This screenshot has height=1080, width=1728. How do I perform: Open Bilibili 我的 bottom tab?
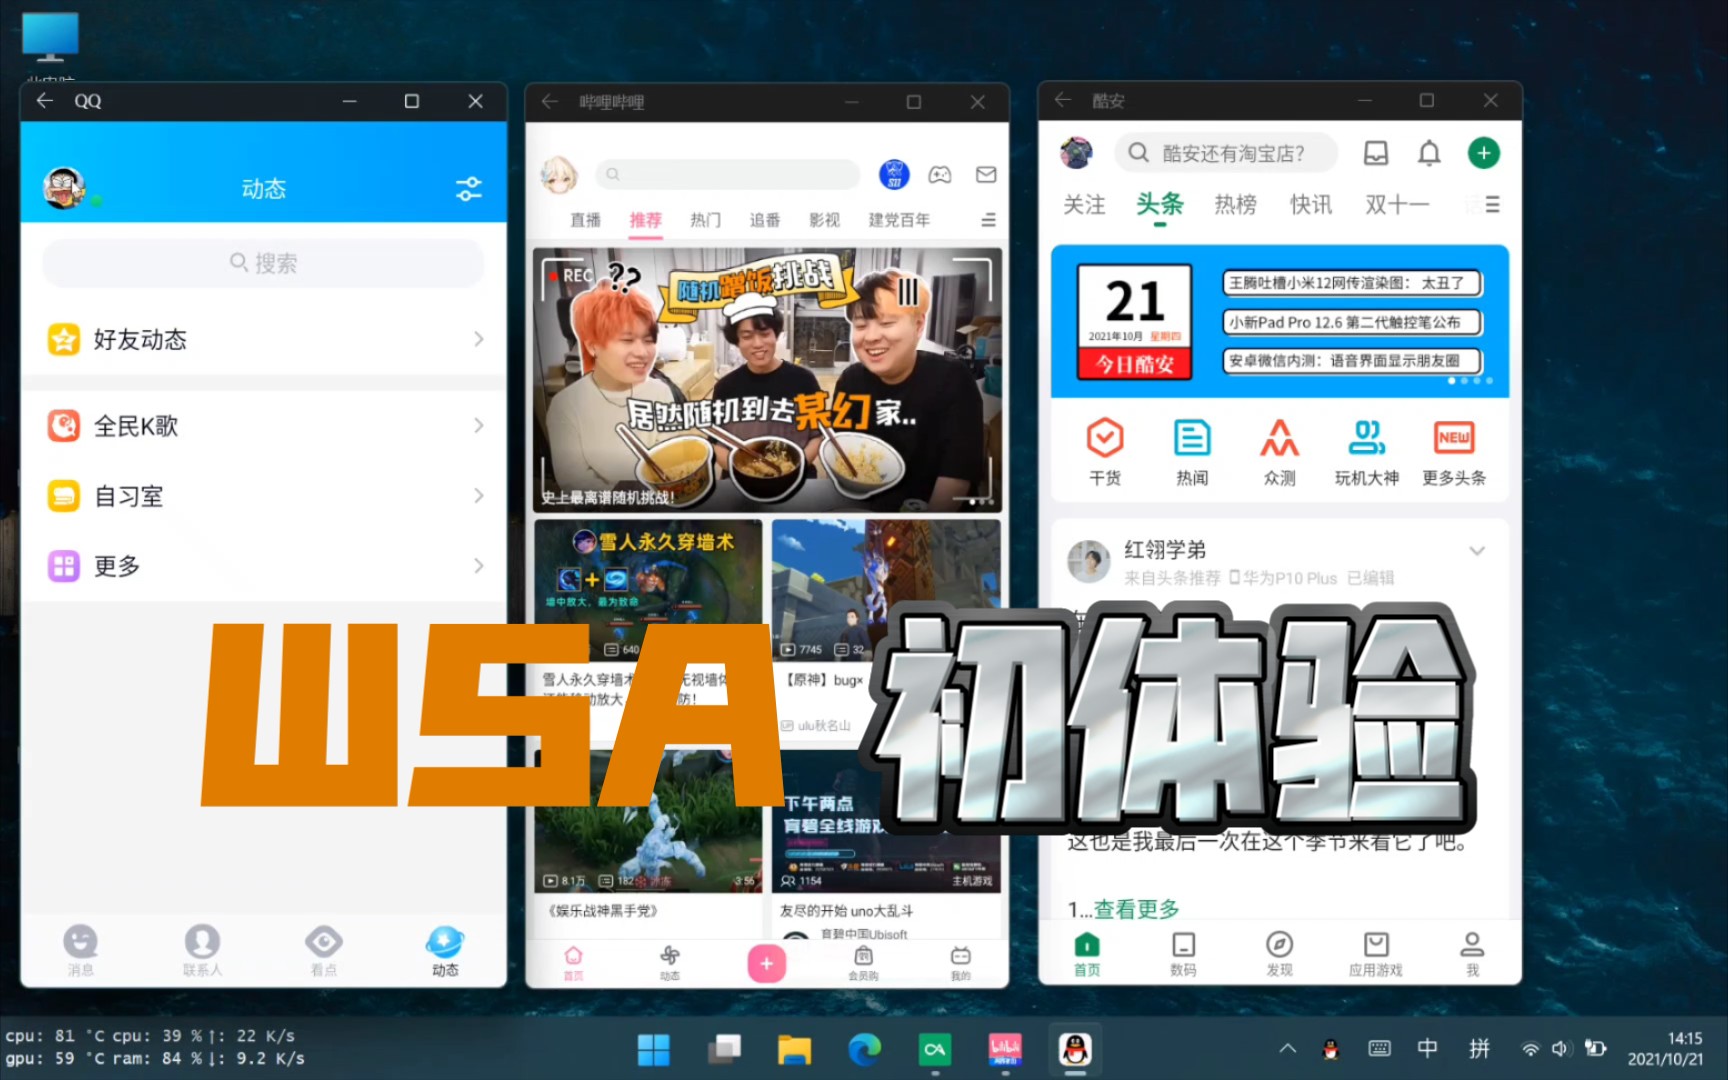coord(960,963)
